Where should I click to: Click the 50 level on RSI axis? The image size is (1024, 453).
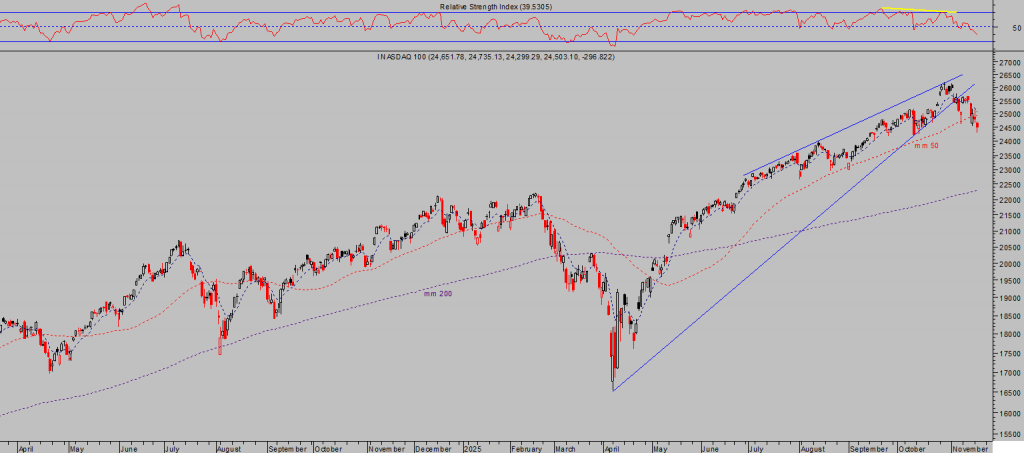pyautogui.click(x=1015, y=28)
